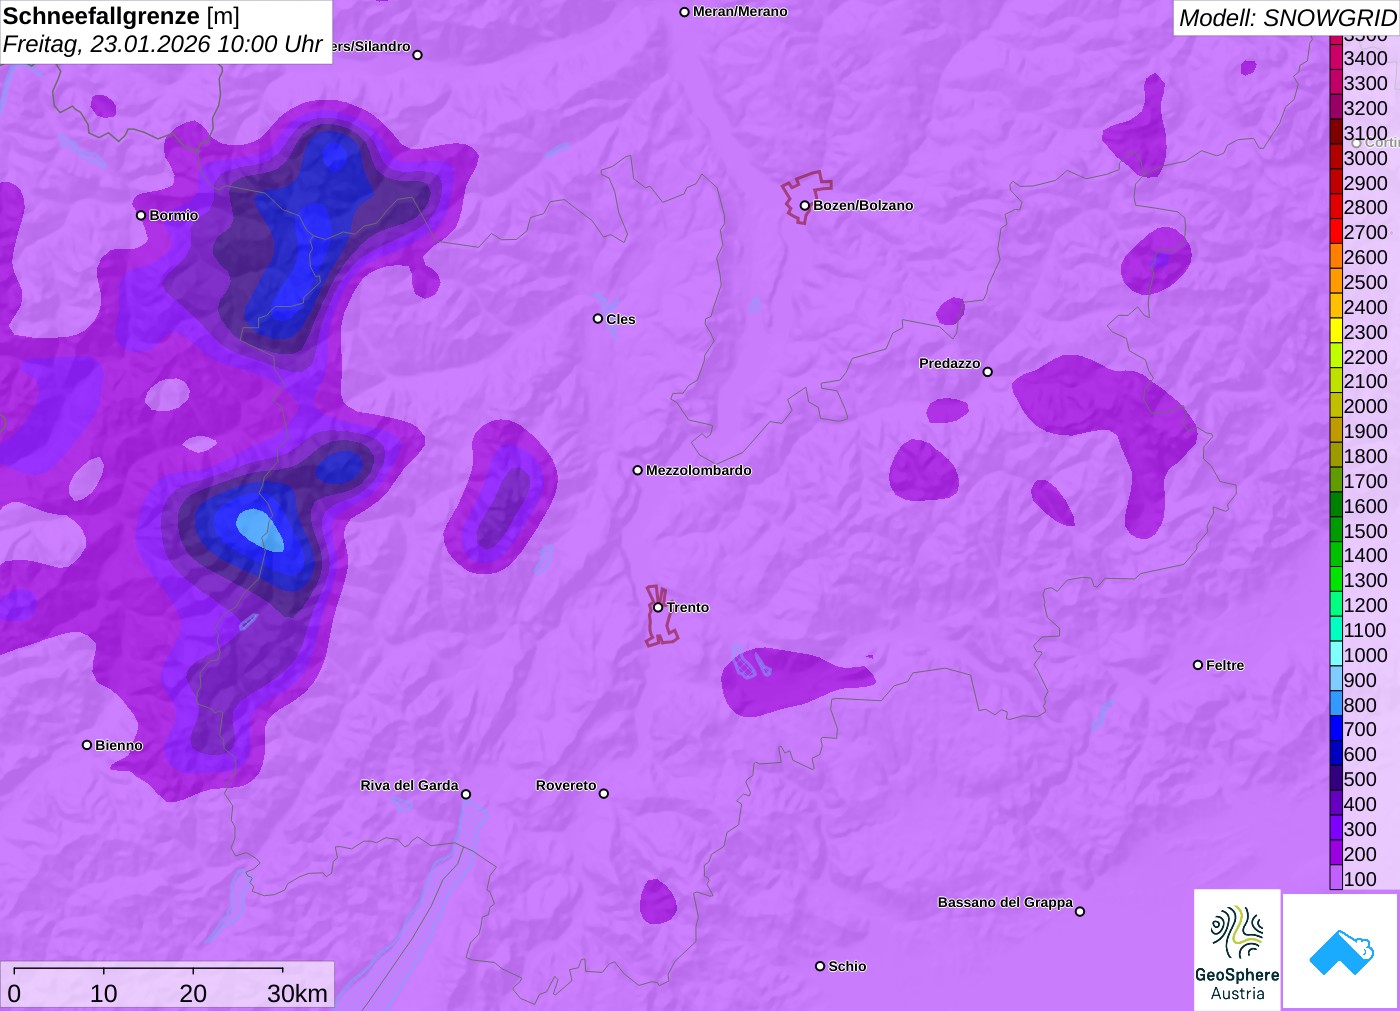
Task: Click the 1000 m cyan legend swatch
Action: 1336,655
